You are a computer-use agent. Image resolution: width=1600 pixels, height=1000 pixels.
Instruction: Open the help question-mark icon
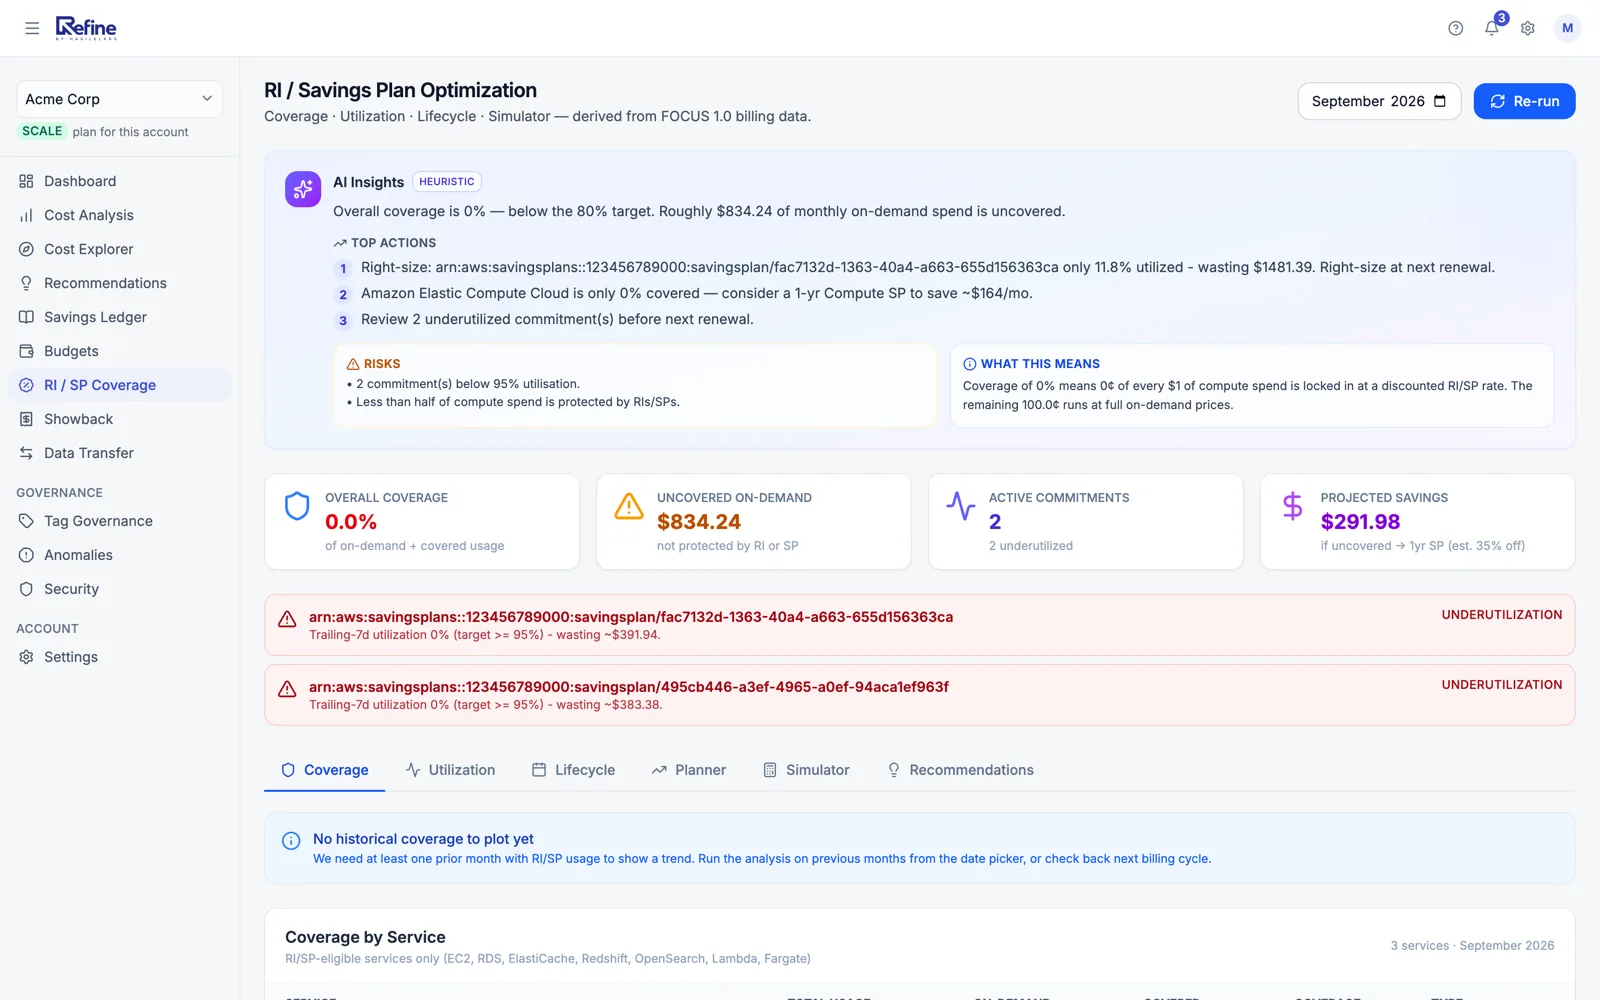pos(1455,28)
